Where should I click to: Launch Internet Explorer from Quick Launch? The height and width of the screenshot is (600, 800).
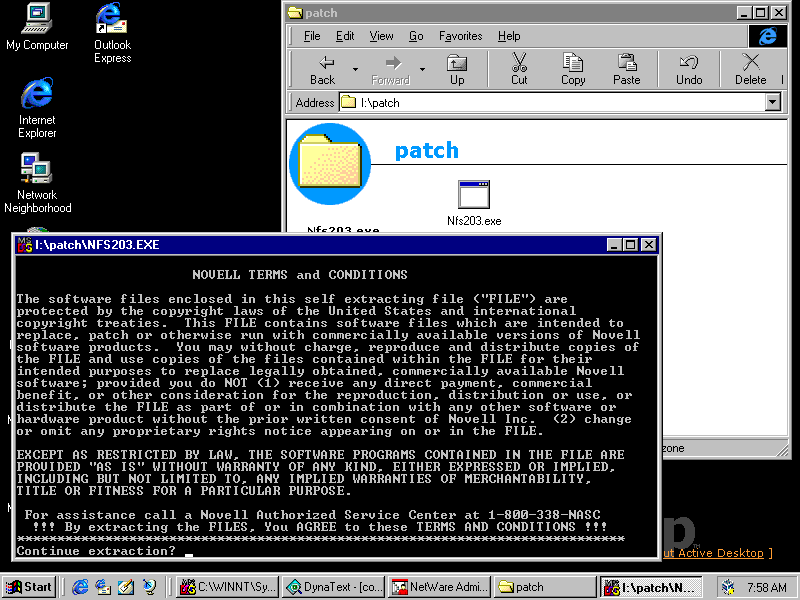(x=80, y=587)
